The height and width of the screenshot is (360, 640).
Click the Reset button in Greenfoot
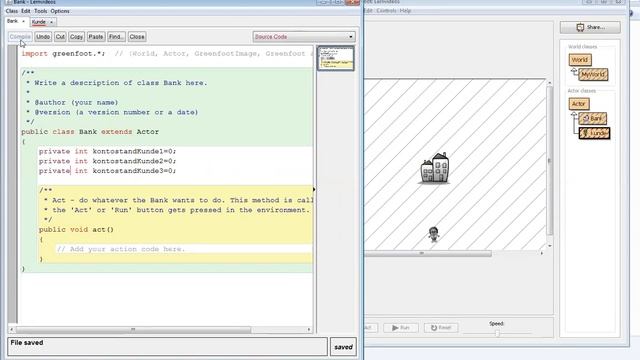441,328
